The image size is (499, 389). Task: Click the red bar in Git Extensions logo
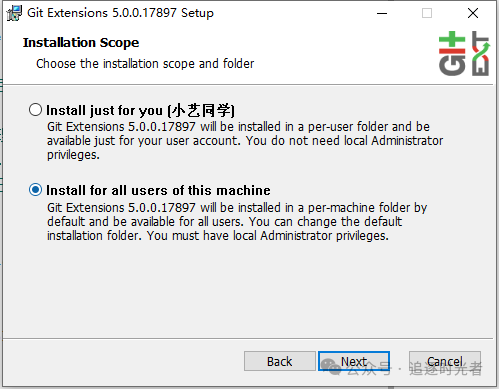click(452, 51)
